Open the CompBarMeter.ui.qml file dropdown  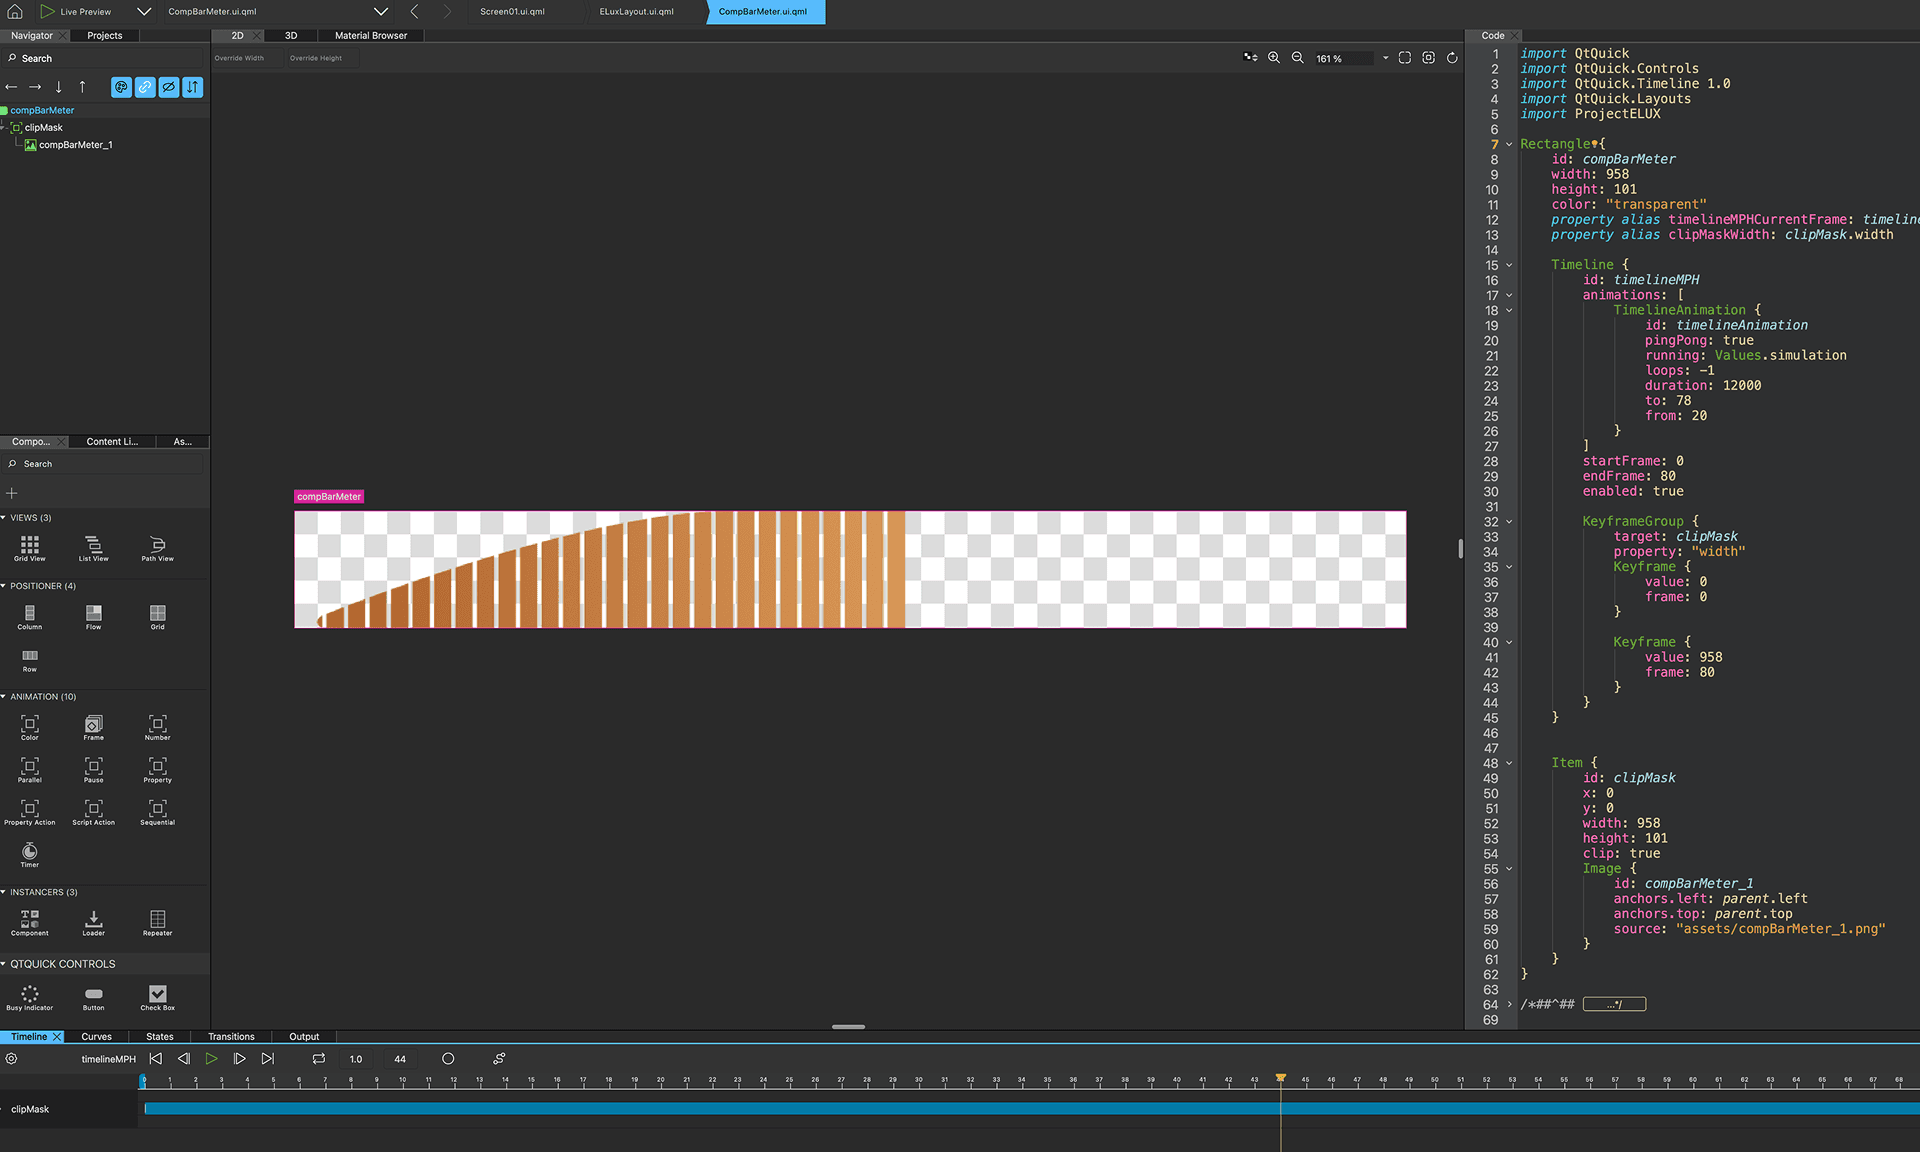click(381, 11)
